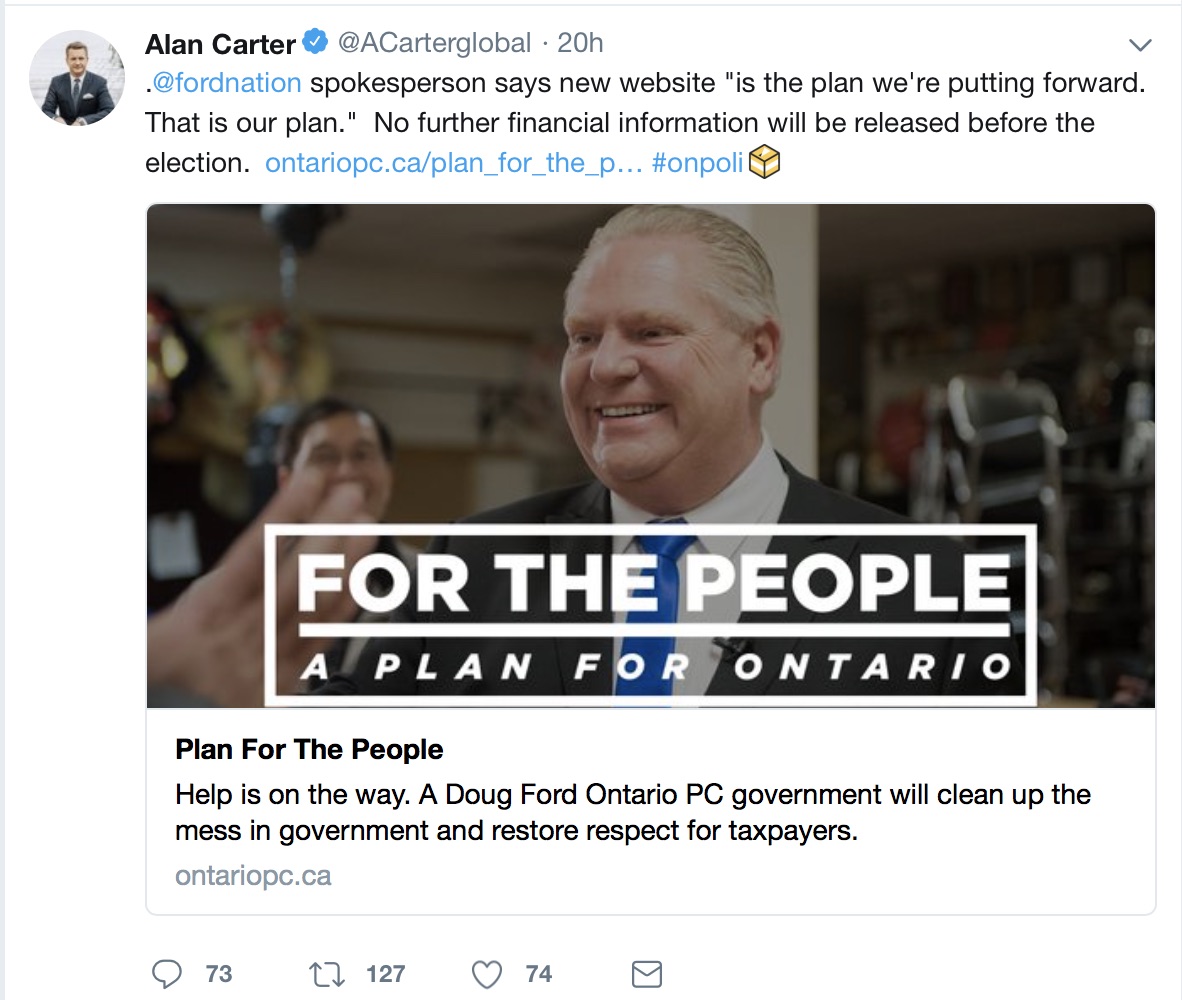This screenshot has height=1000, width=1182.
Task: Follow the ontariopc.ca/plan_for_the_p… link
Action: point(454,163)
